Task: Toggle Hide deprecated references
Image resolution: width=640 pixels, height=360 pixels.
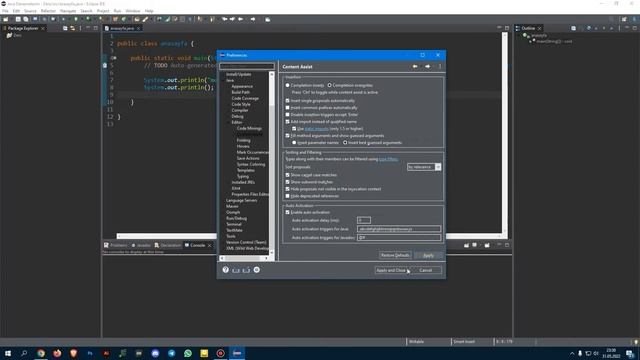Action: coord(287,196)
